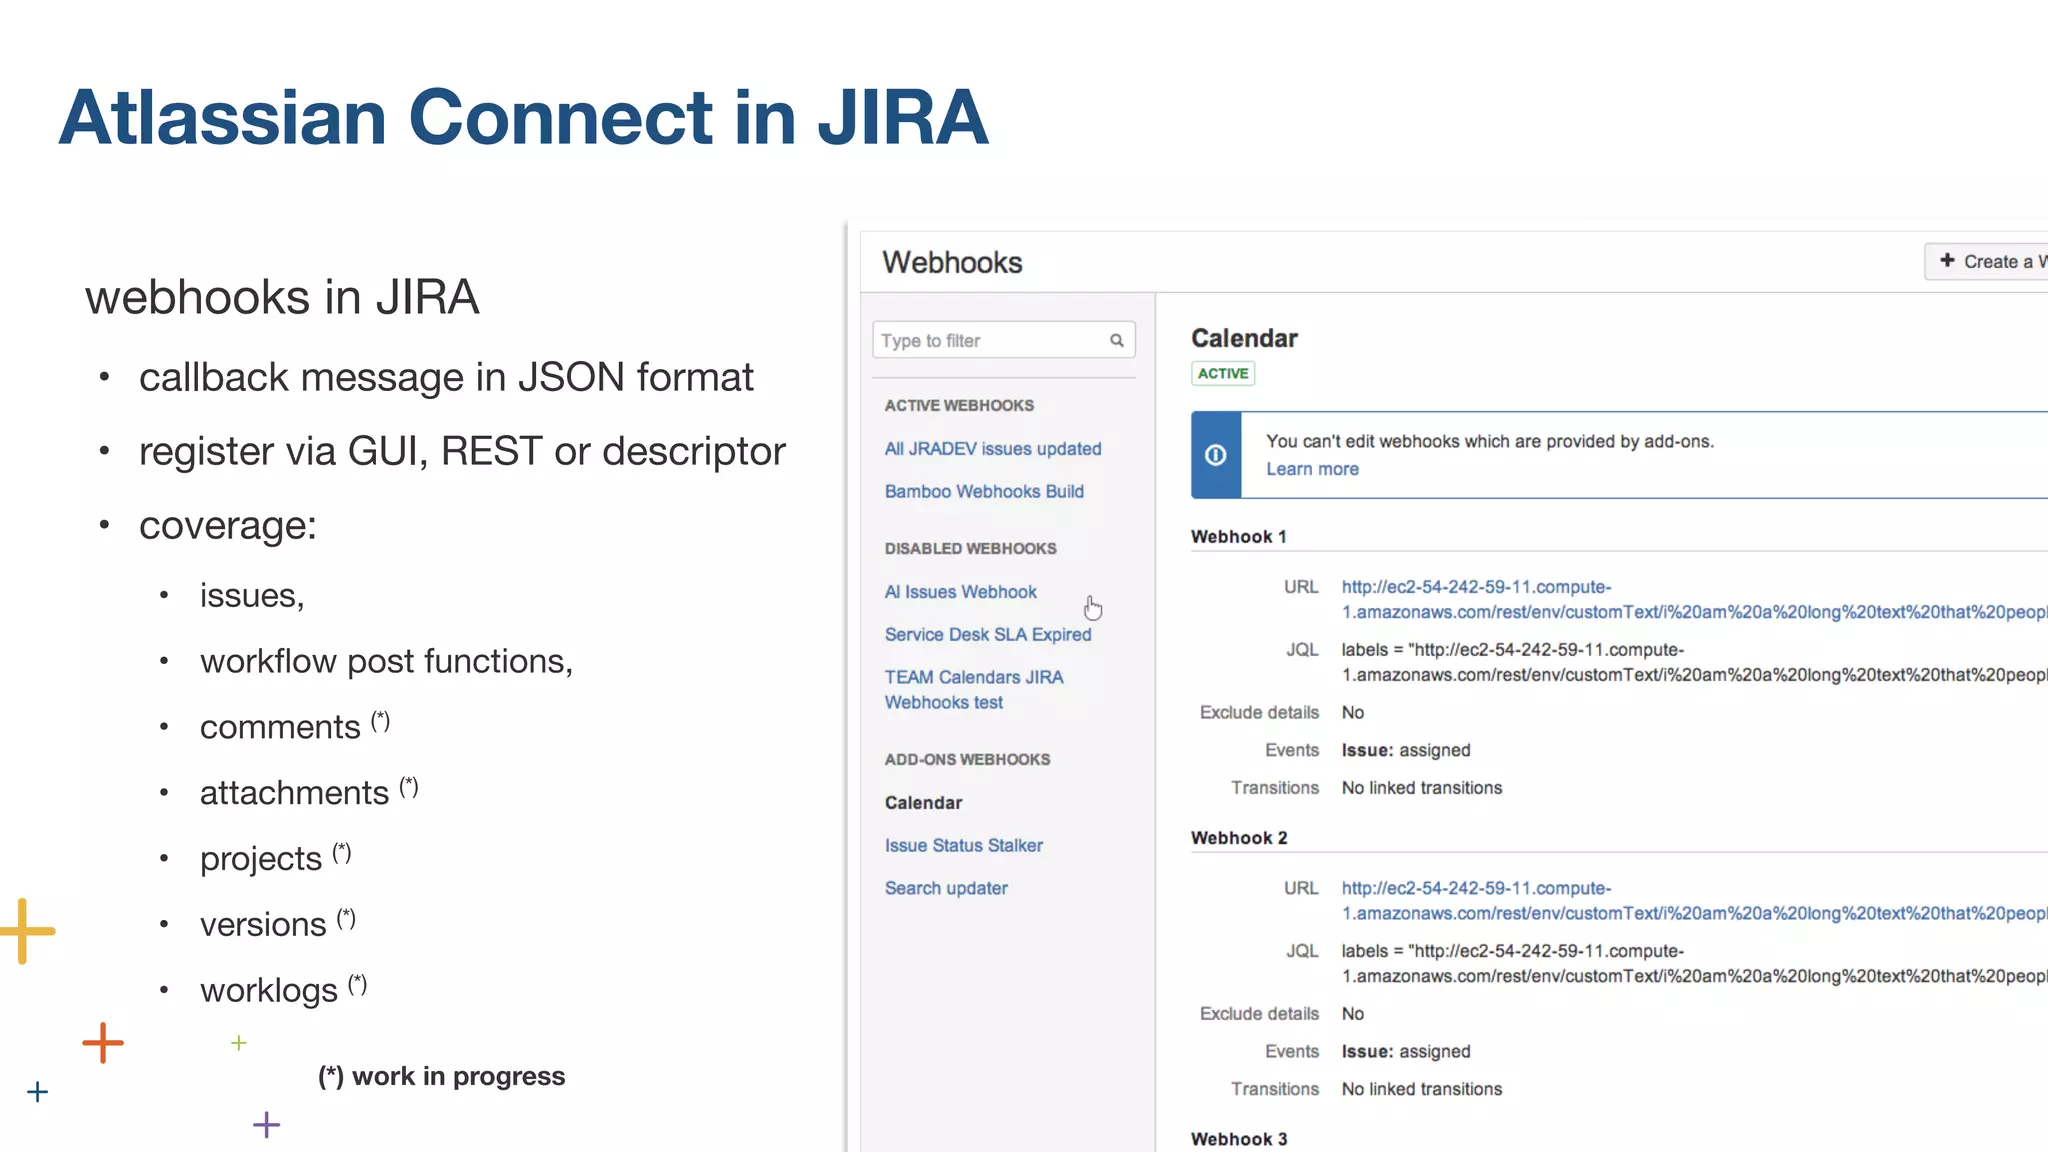The height and width of the screenshot is (1152, 2048).
Task: Click the 'webhooks in JIRA' subtitle
Action: [x=282, y=297]
